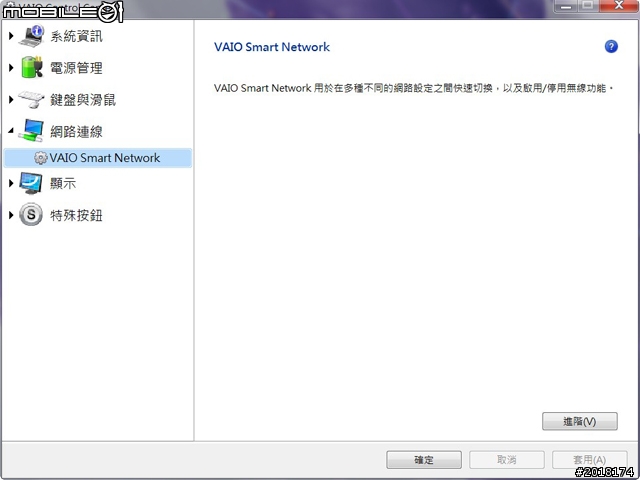The width and height of the screenshot is (640, 480).
Task: Click the VAIO Smart Network heading text
Action: click(272, 47)
